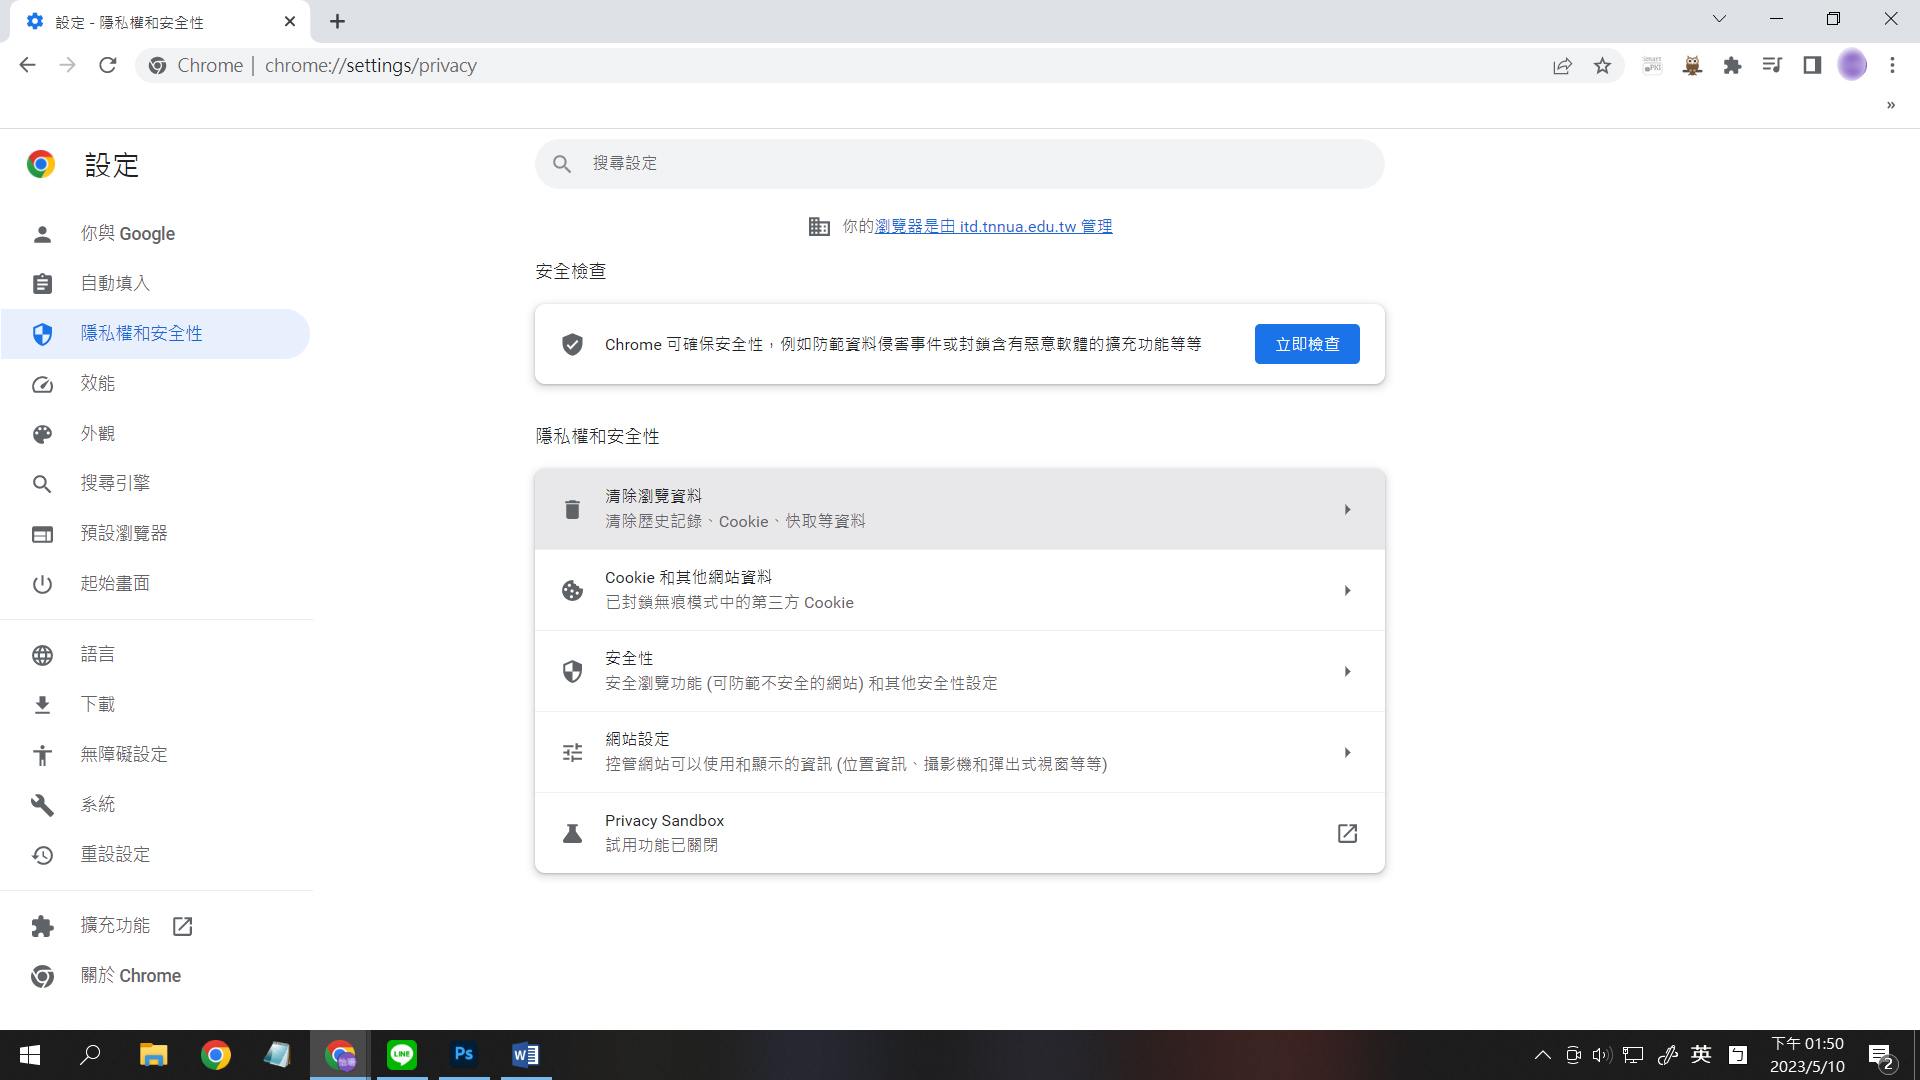Open 語言 sidebar item
1920x1080 pixels.
tap(156, 655)
